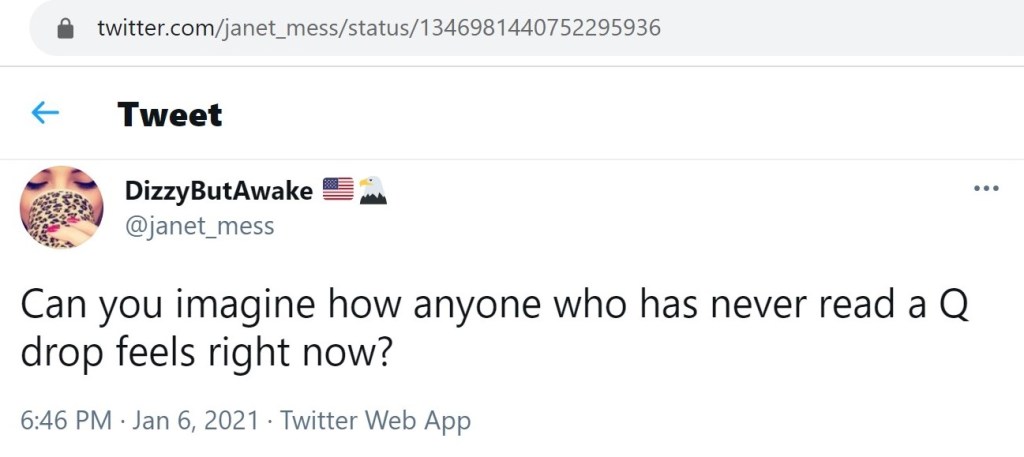Click the Tweet page heading
Image resolution: width=1024 pixels, height=457 pixels.
pyautogui.click(x=170, y=114)
